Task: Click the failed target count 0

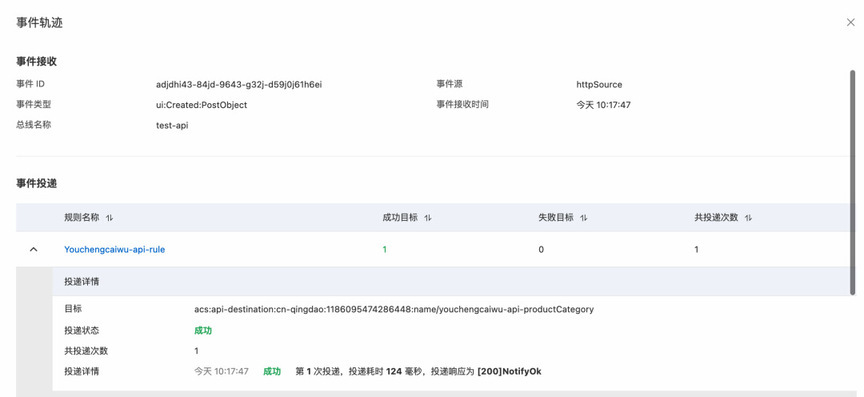Action: [x=541, y=249]
